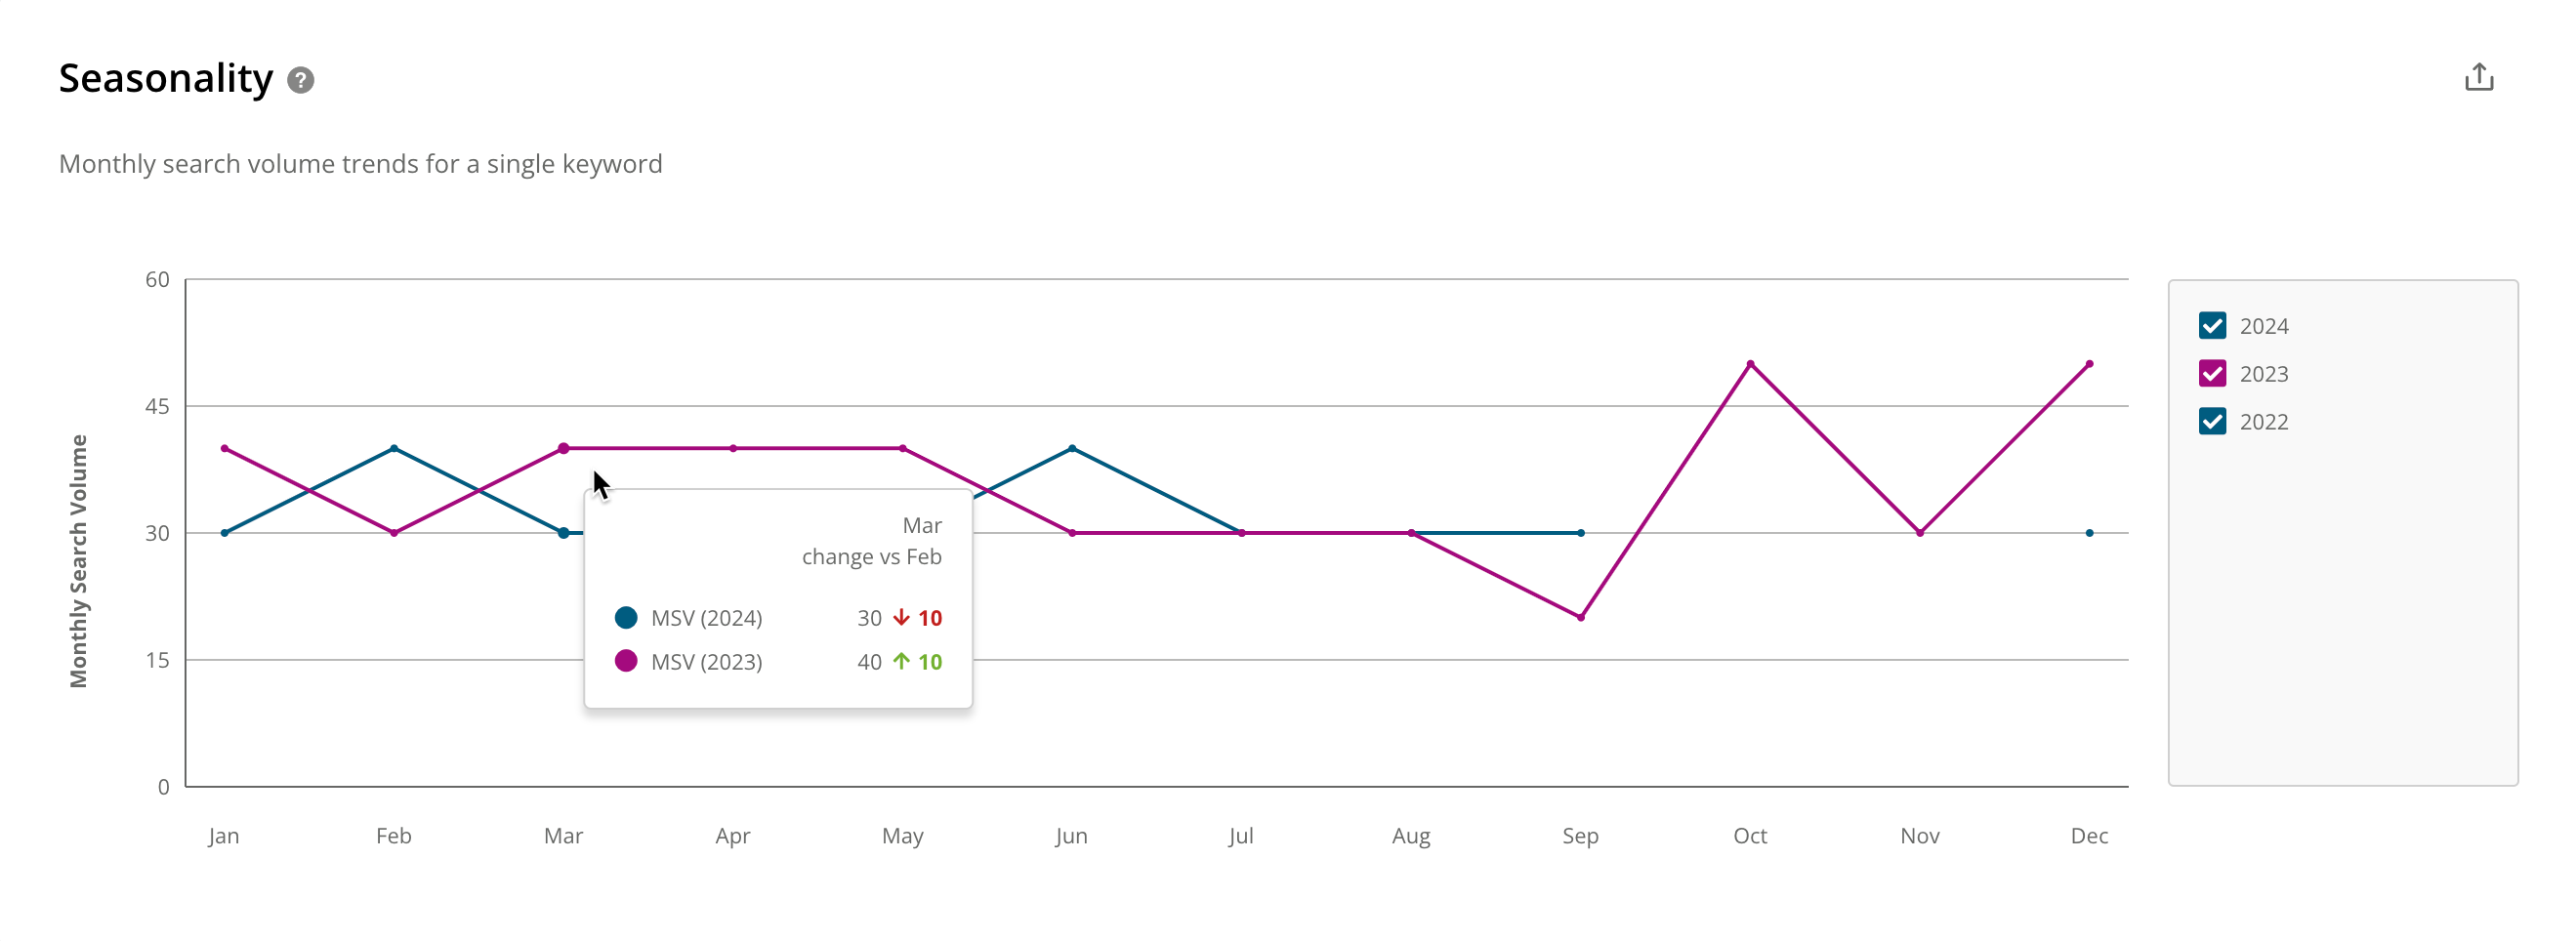Viewport: 2576px width, 941px height.
Task: Toggle the 2023 series checkbox
Action: click(x=2213, y=374)
